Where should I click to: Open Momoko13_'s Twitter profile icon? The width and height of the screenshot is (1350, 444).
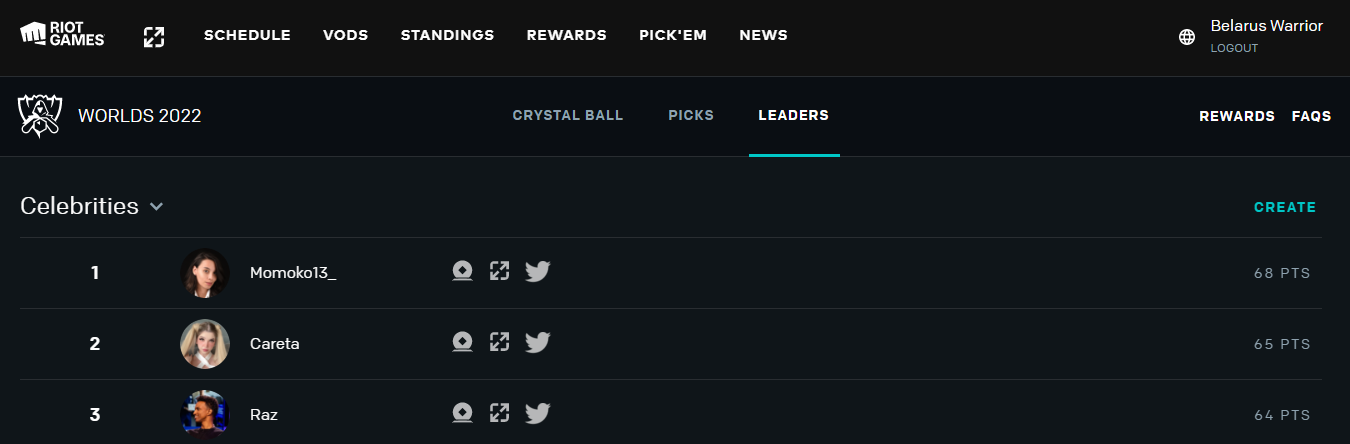point(538,272)
